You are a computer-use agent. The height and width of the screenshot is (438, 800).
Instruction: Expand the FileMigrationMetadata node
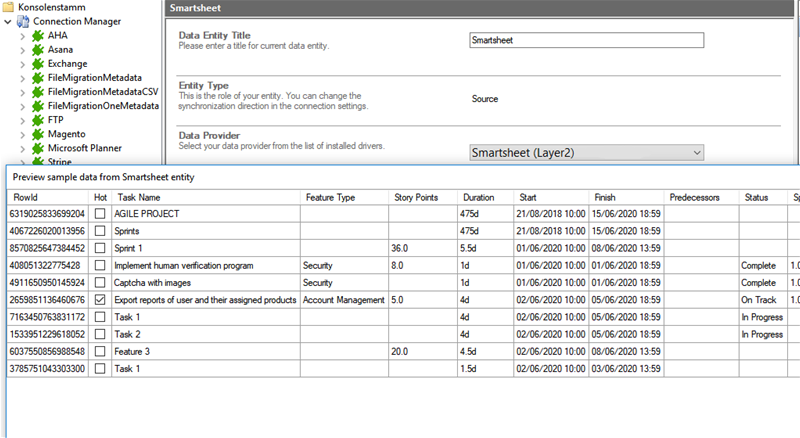click(x=23, y=77)
